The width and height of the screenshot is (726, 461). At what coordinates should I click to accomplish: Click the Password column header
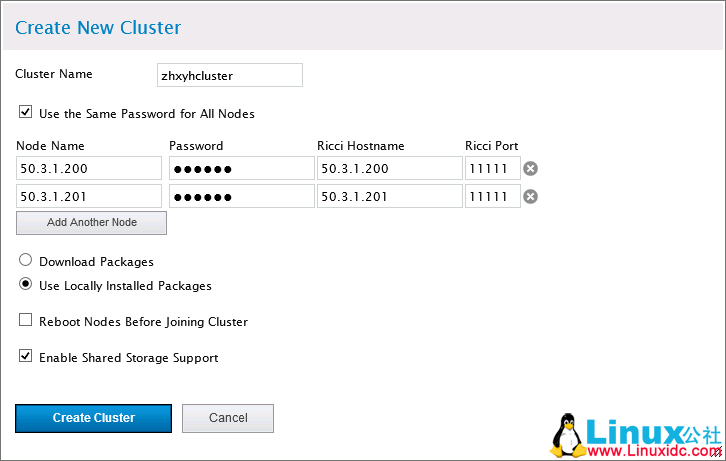(x=196, y=146)
